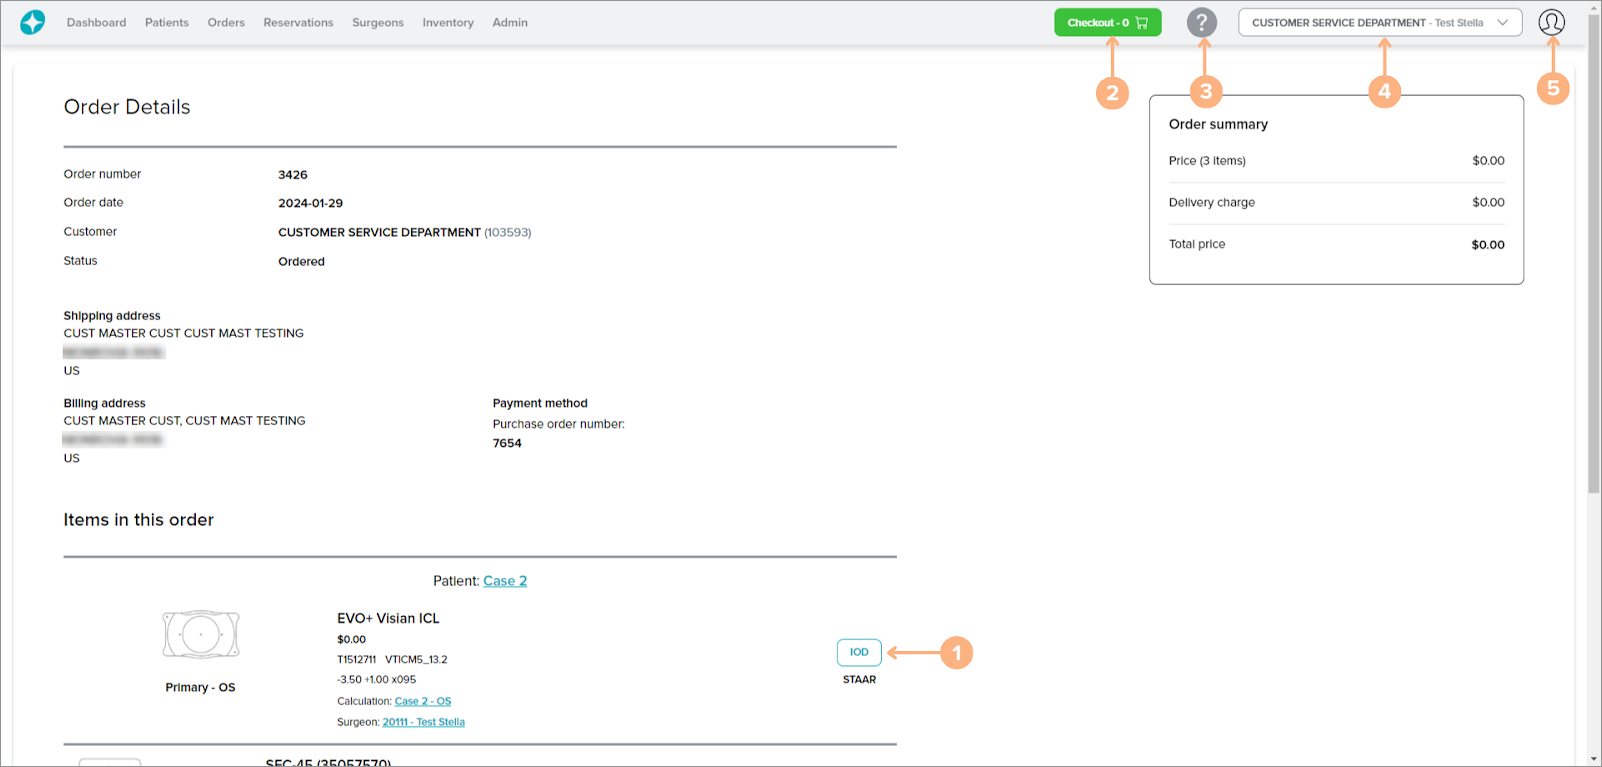Image resolution: width=1602 pixels, height=767 pixels.
Task: Open the help question mark icon
Action: point(1201,22)
